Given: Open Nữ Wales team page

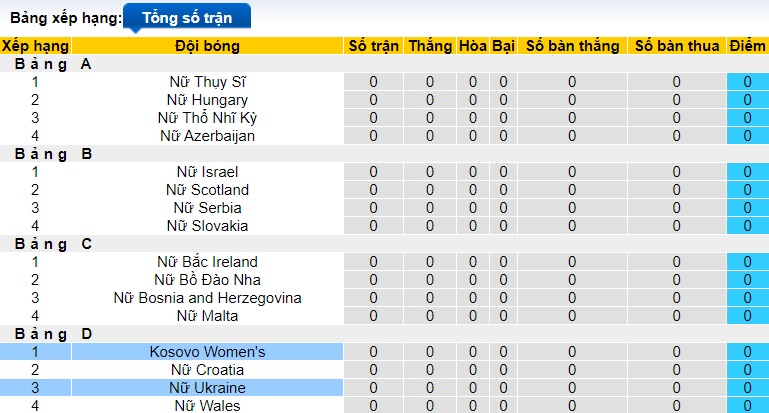Looking at the screenshot, I should (x=207, y=405).
